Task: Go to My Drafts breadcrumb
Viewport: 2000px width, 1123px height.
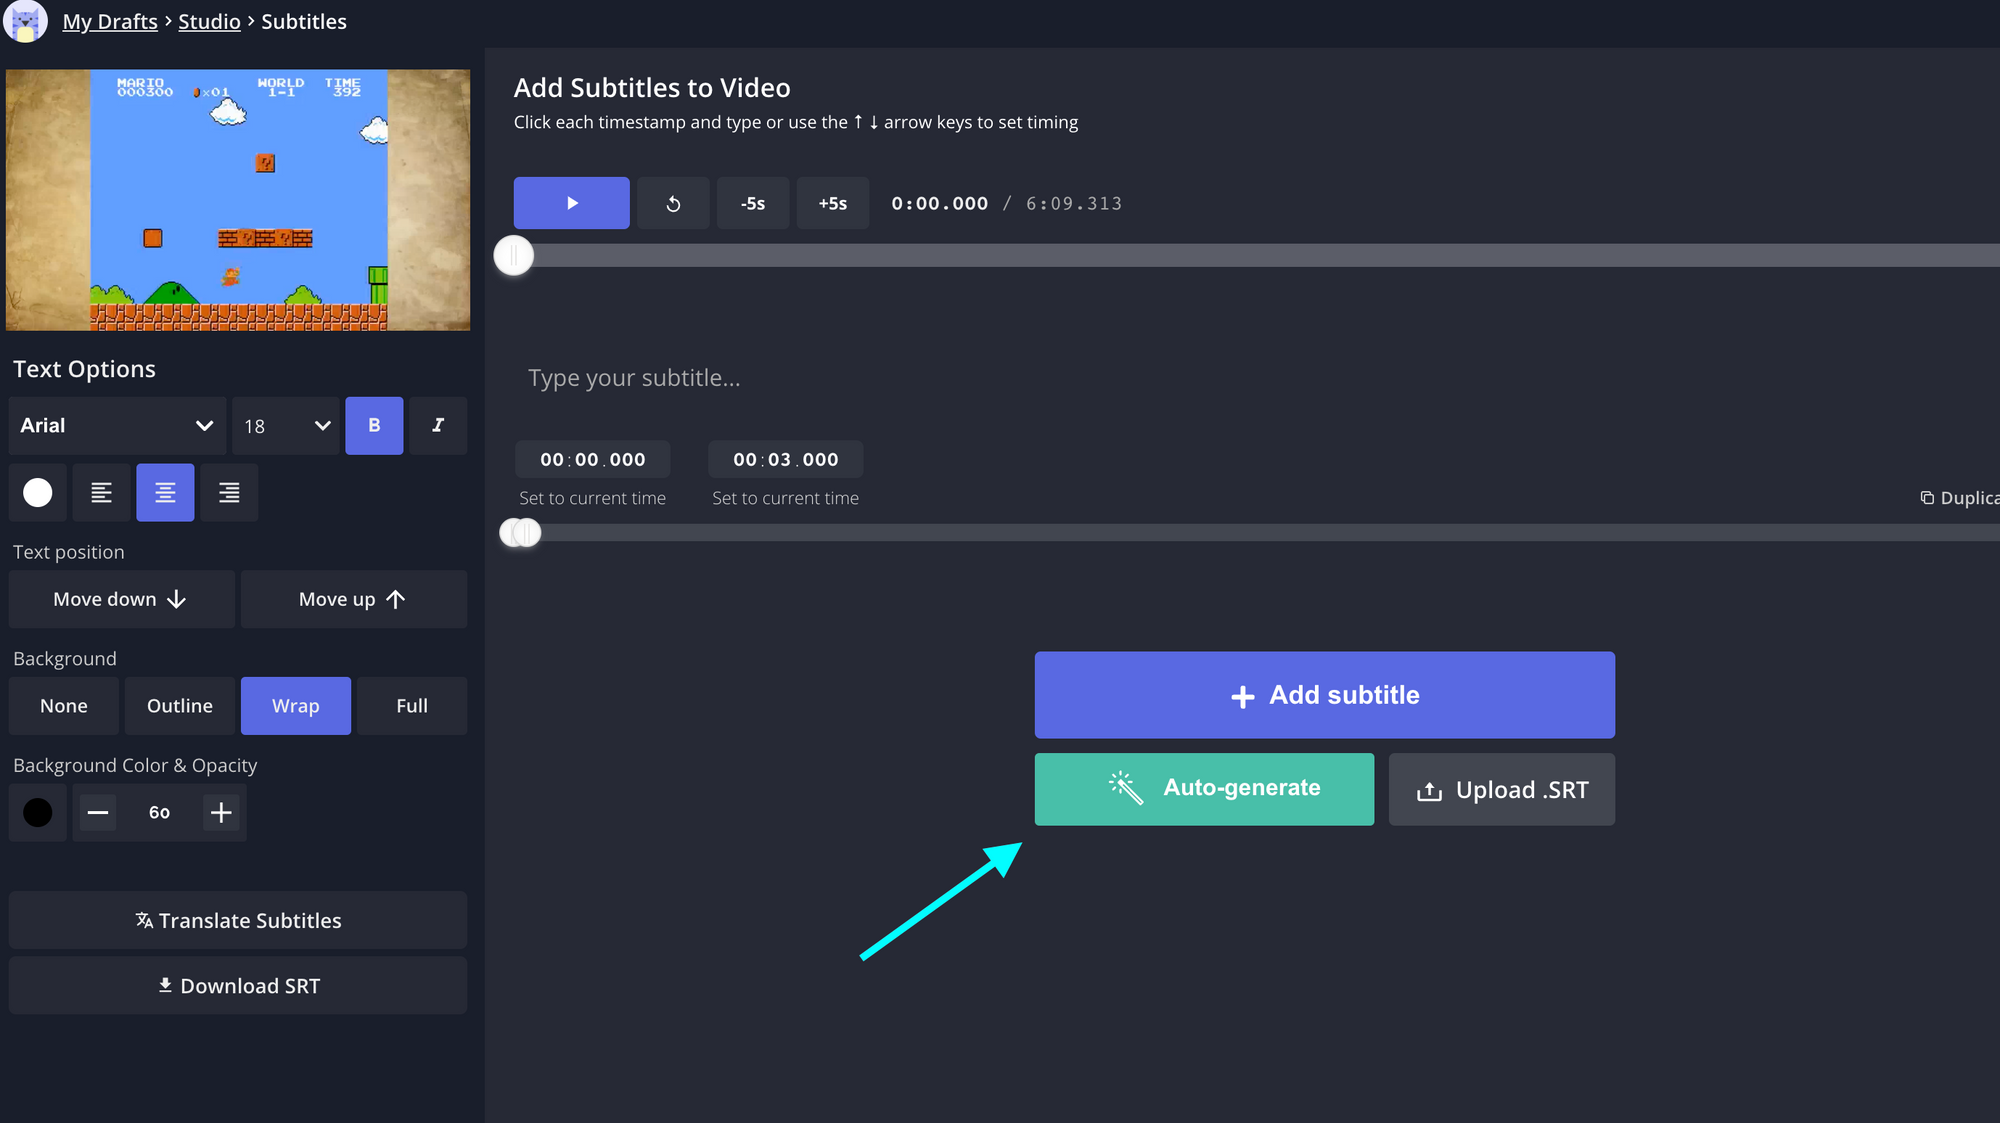Action: [110, 22]
